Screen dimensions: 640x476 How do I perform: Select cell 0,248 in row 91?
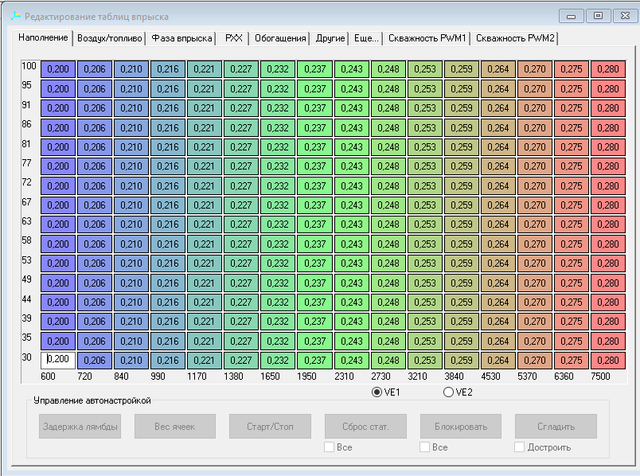click(388, 108)
